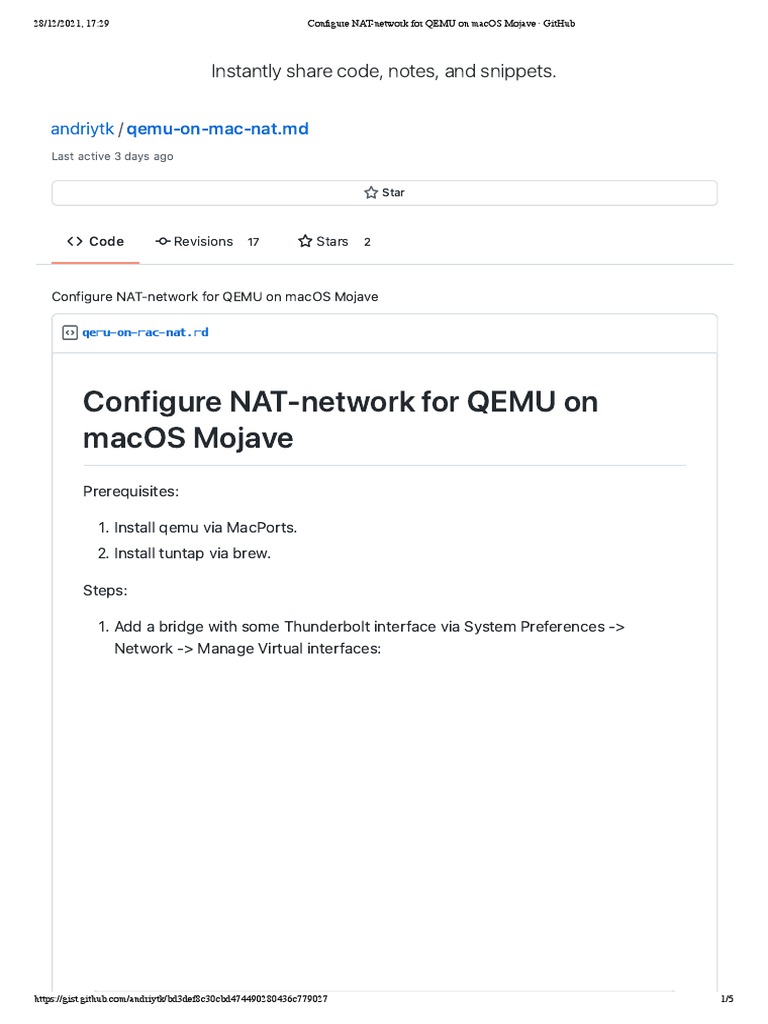Click the file code icon in the file header

pyautogui.click(x=69, y=333)
